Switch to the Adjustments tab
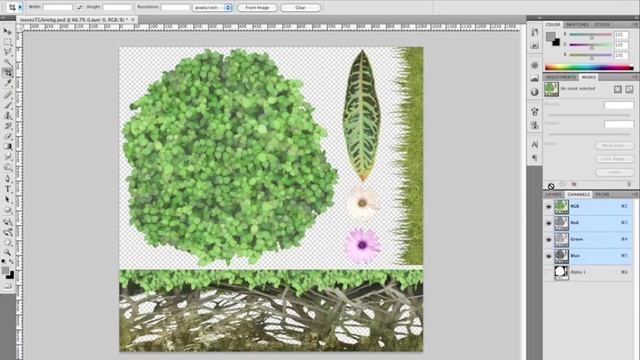The image size is (640, 360). pos(560,77)
